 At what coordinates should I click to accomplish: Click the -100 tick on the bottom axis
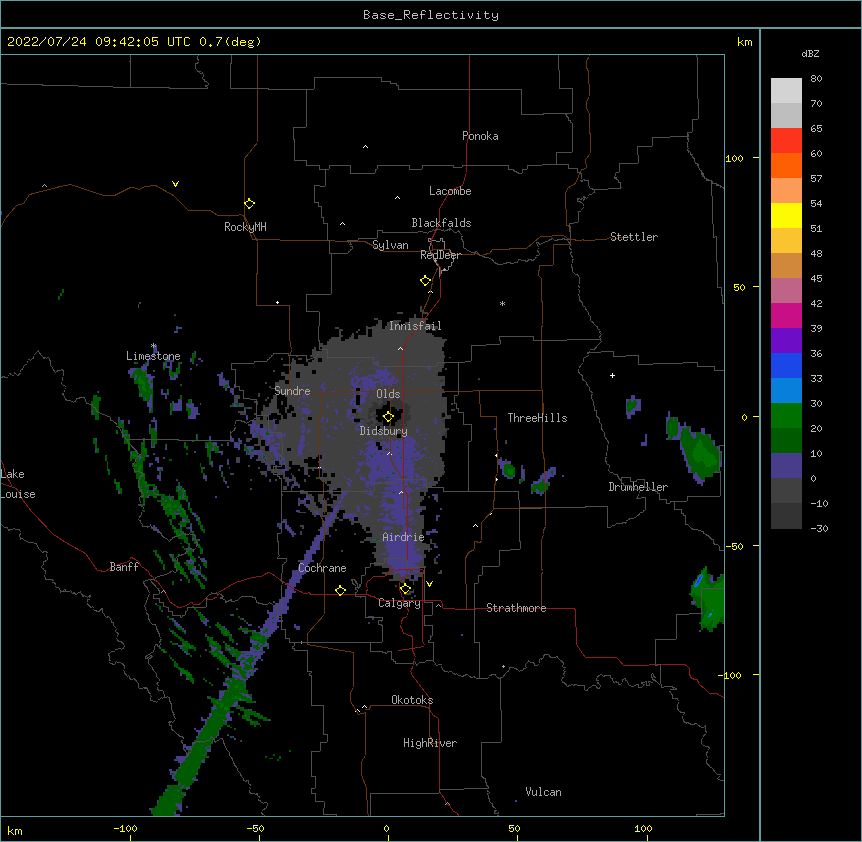tap(125, 828)
